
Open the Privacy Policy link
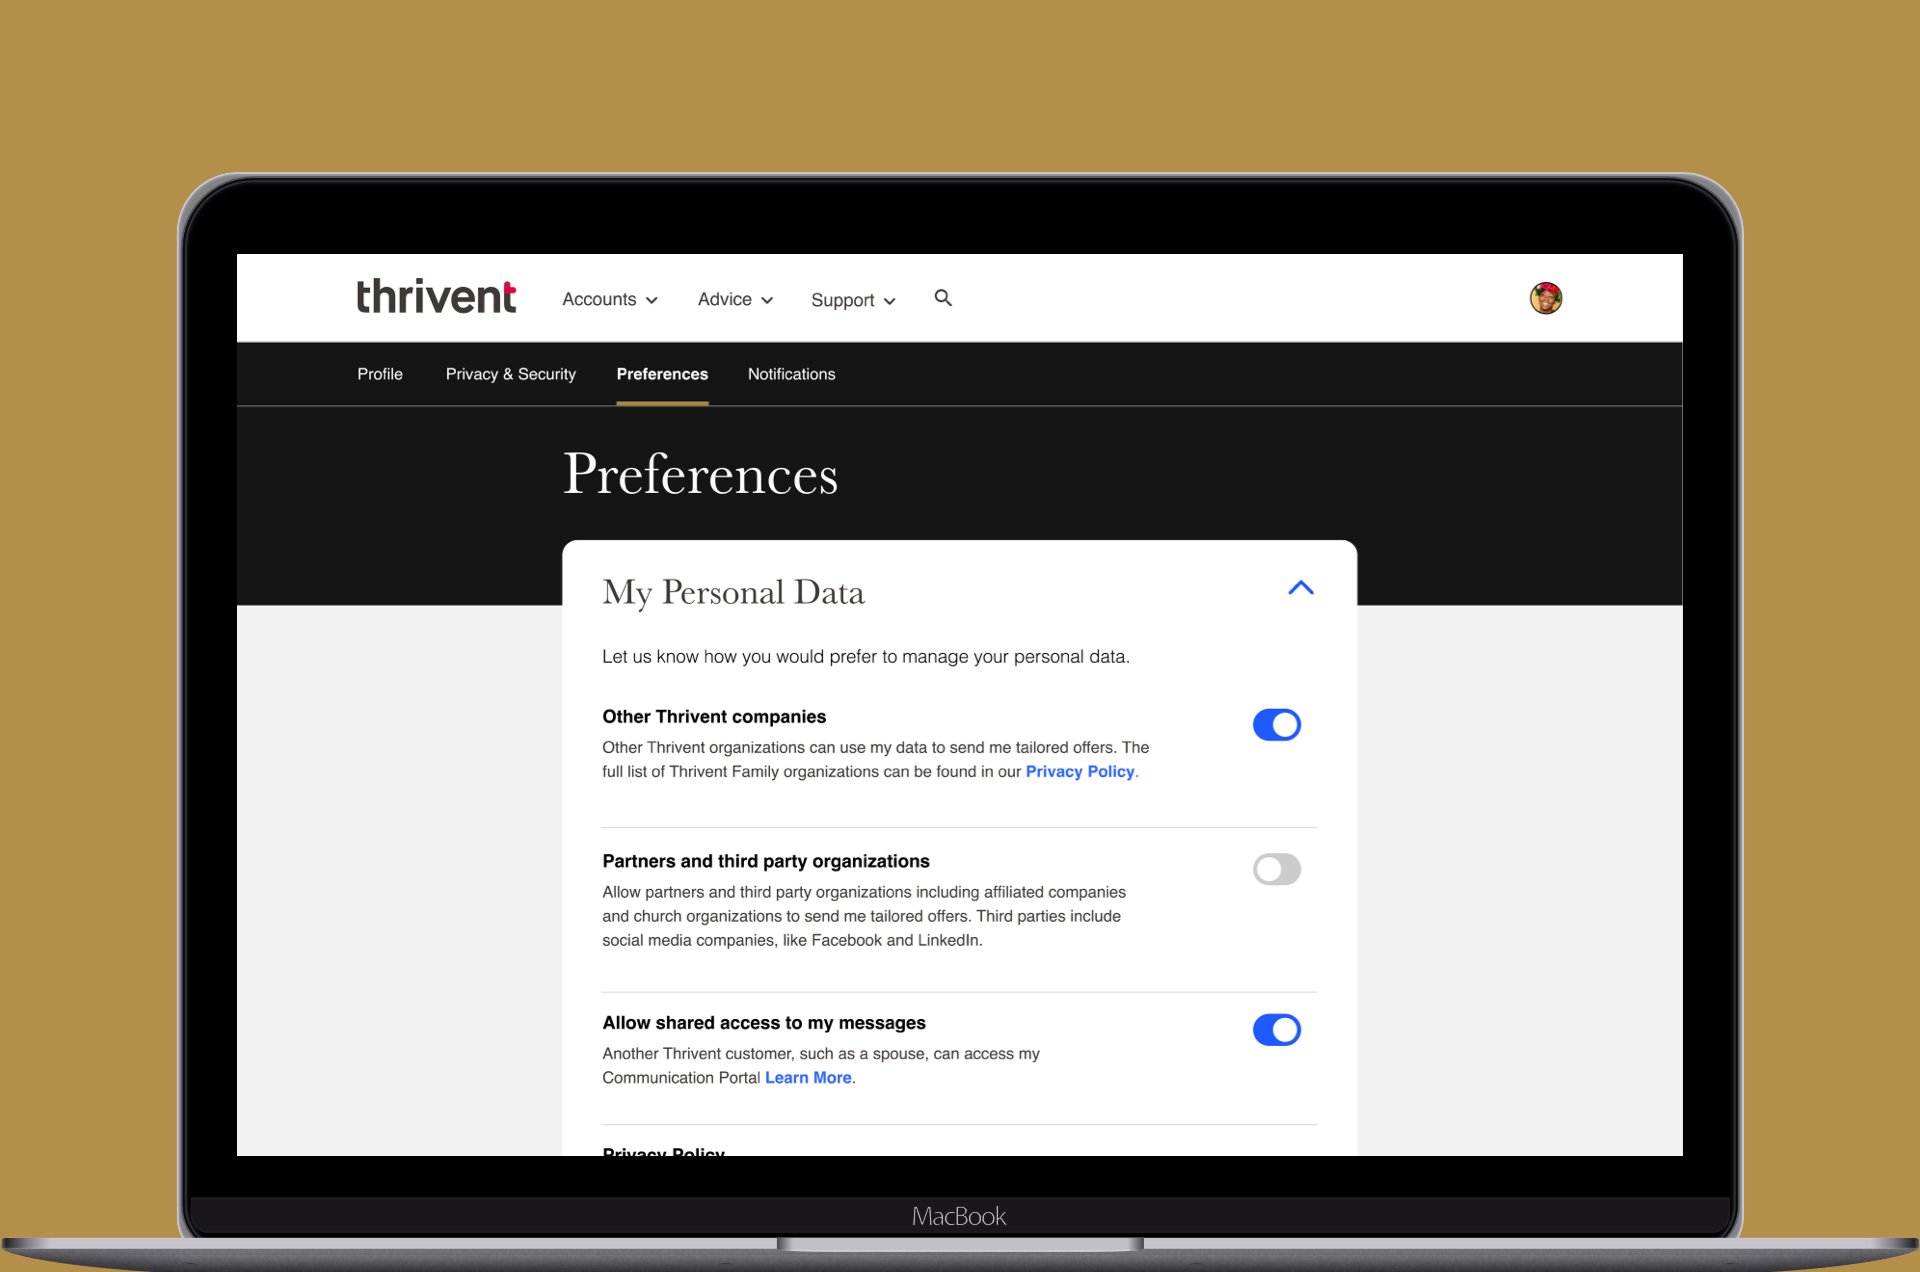point(1080,772)
